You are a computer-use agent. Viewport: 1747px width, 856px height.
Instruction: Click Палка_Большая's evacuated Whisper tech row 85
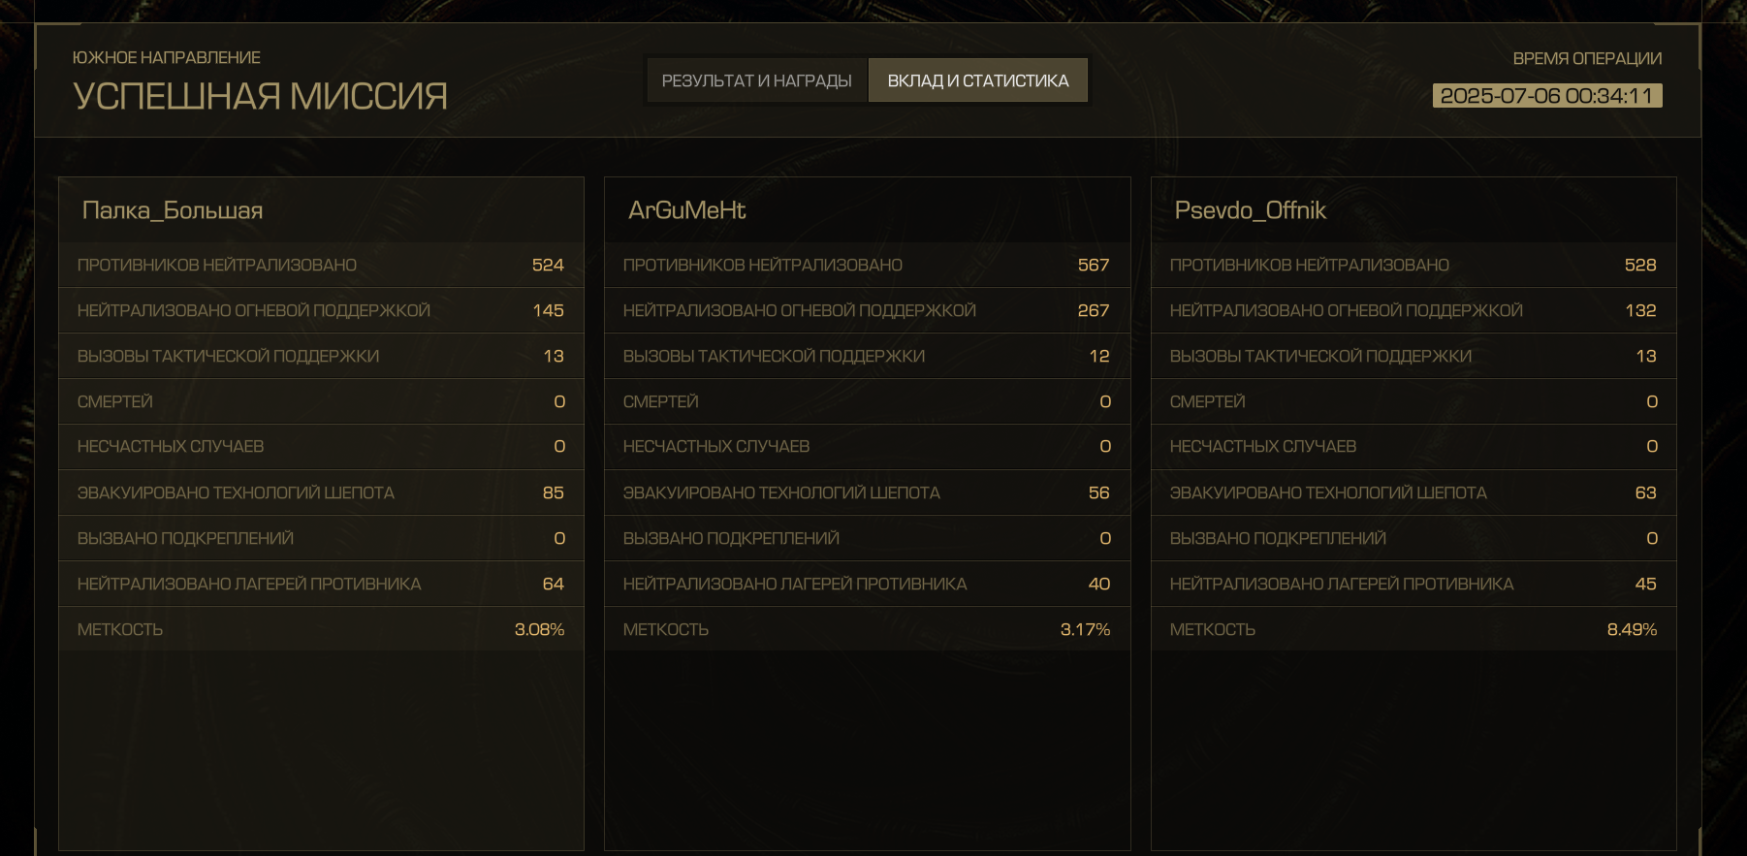(321, 493)
